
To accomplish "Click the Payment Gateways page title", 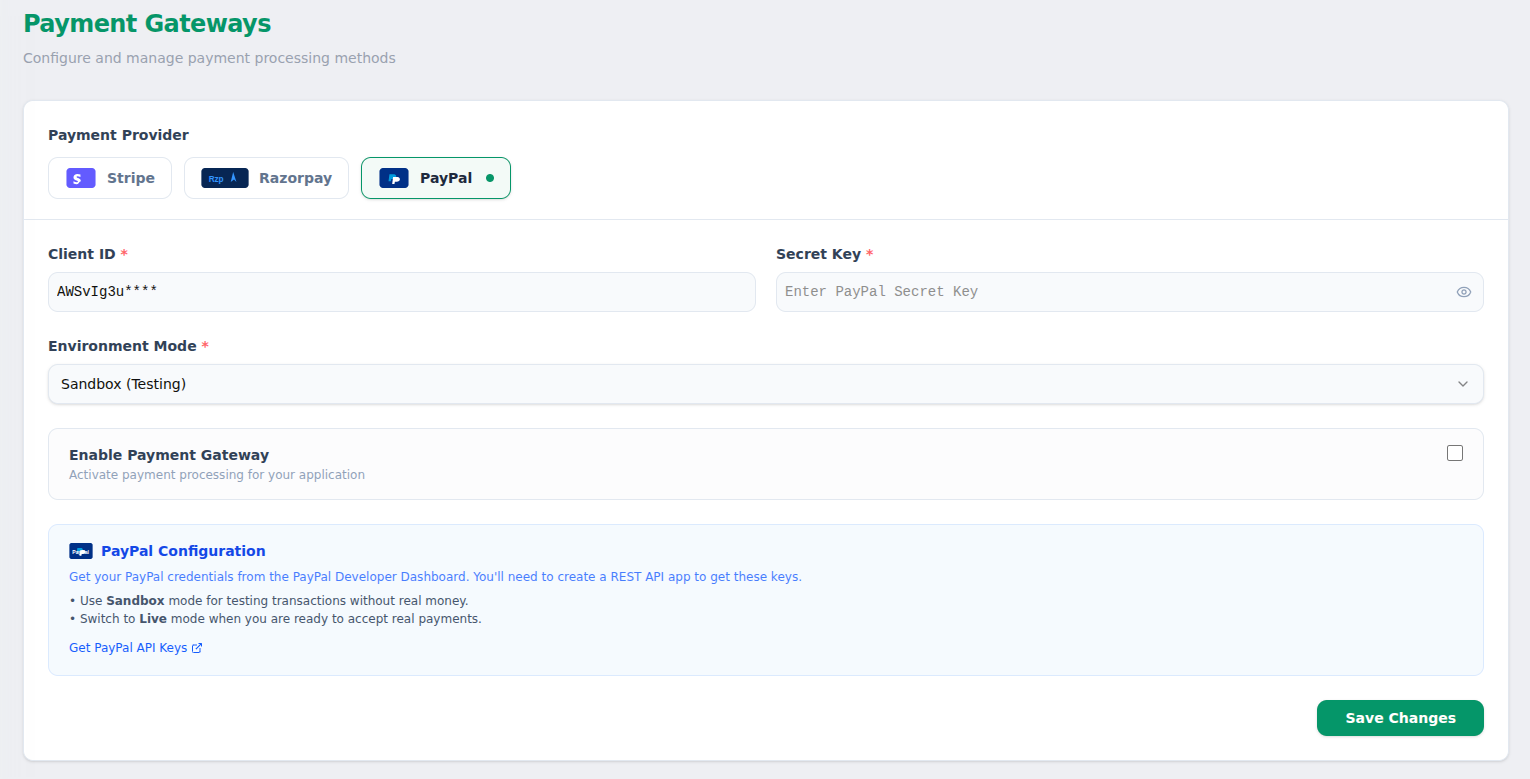I will click(147, 22).
